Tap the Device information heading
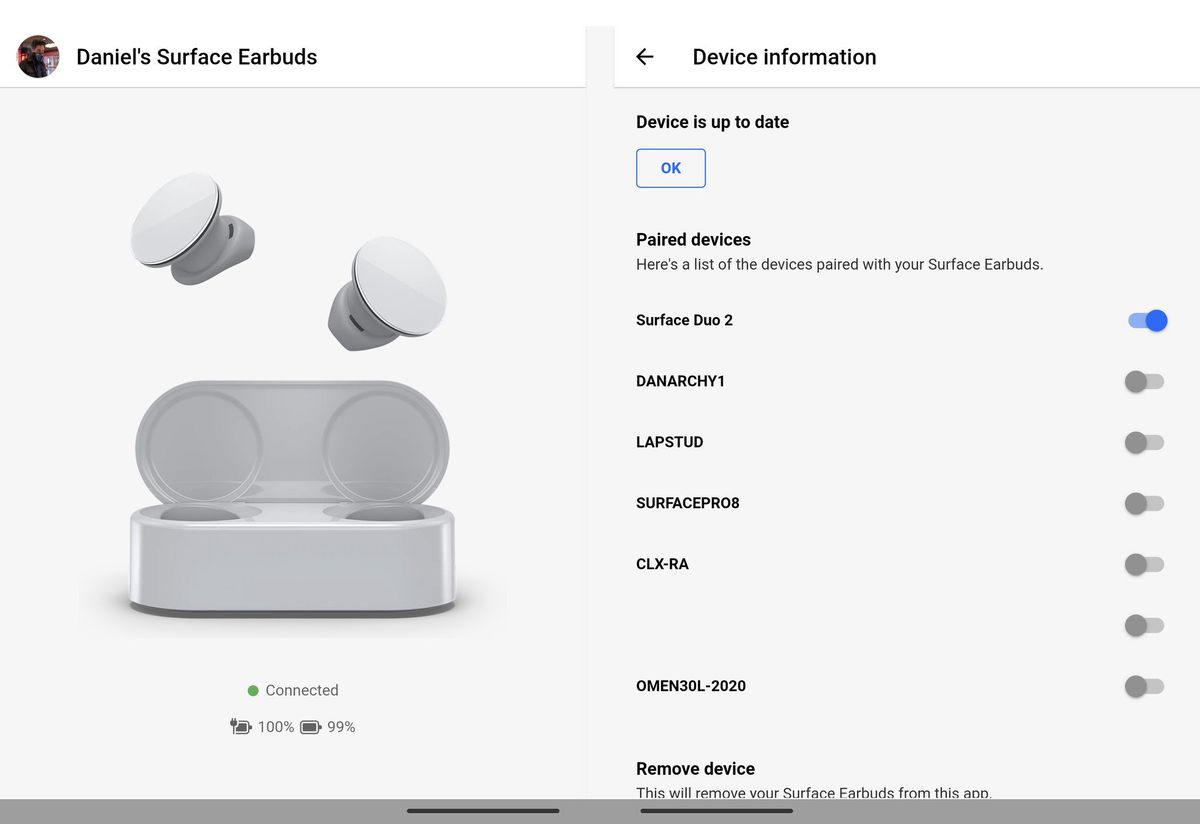This screenshot has height=824, width=1200. pos(784,57)
